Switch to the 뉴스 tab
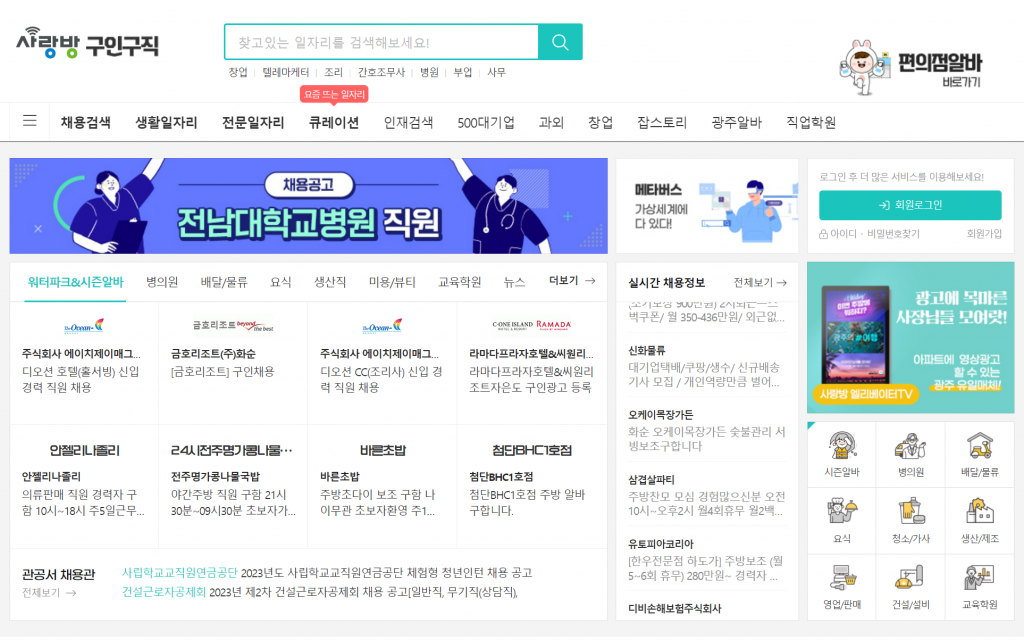This screenshot has height=640, width=1024. (x=514, y=282)
